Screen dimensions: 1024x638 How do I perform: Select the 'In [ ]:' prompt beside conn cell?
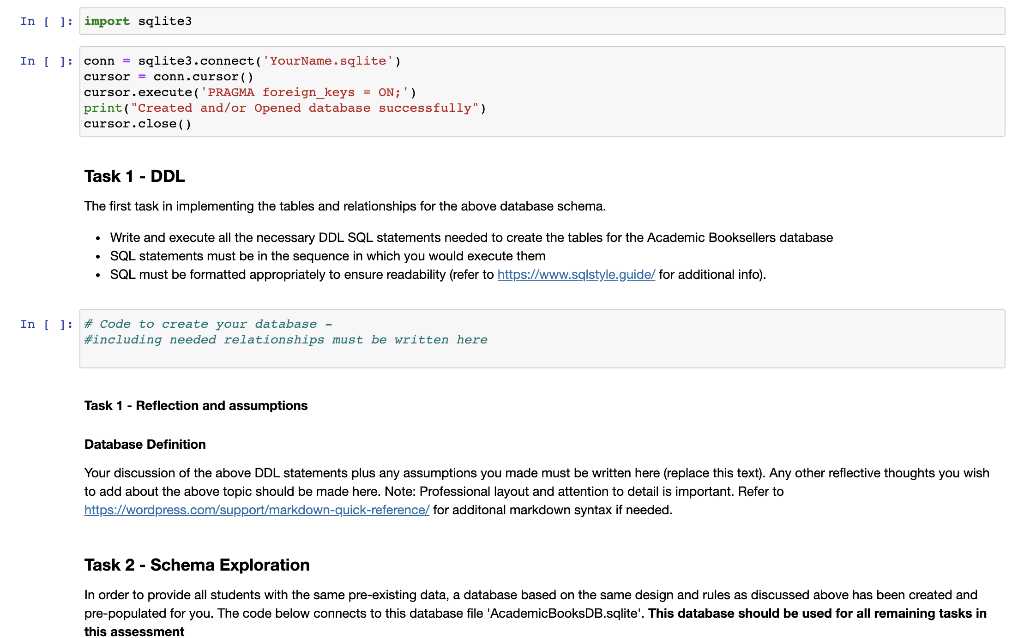point(46,61)
